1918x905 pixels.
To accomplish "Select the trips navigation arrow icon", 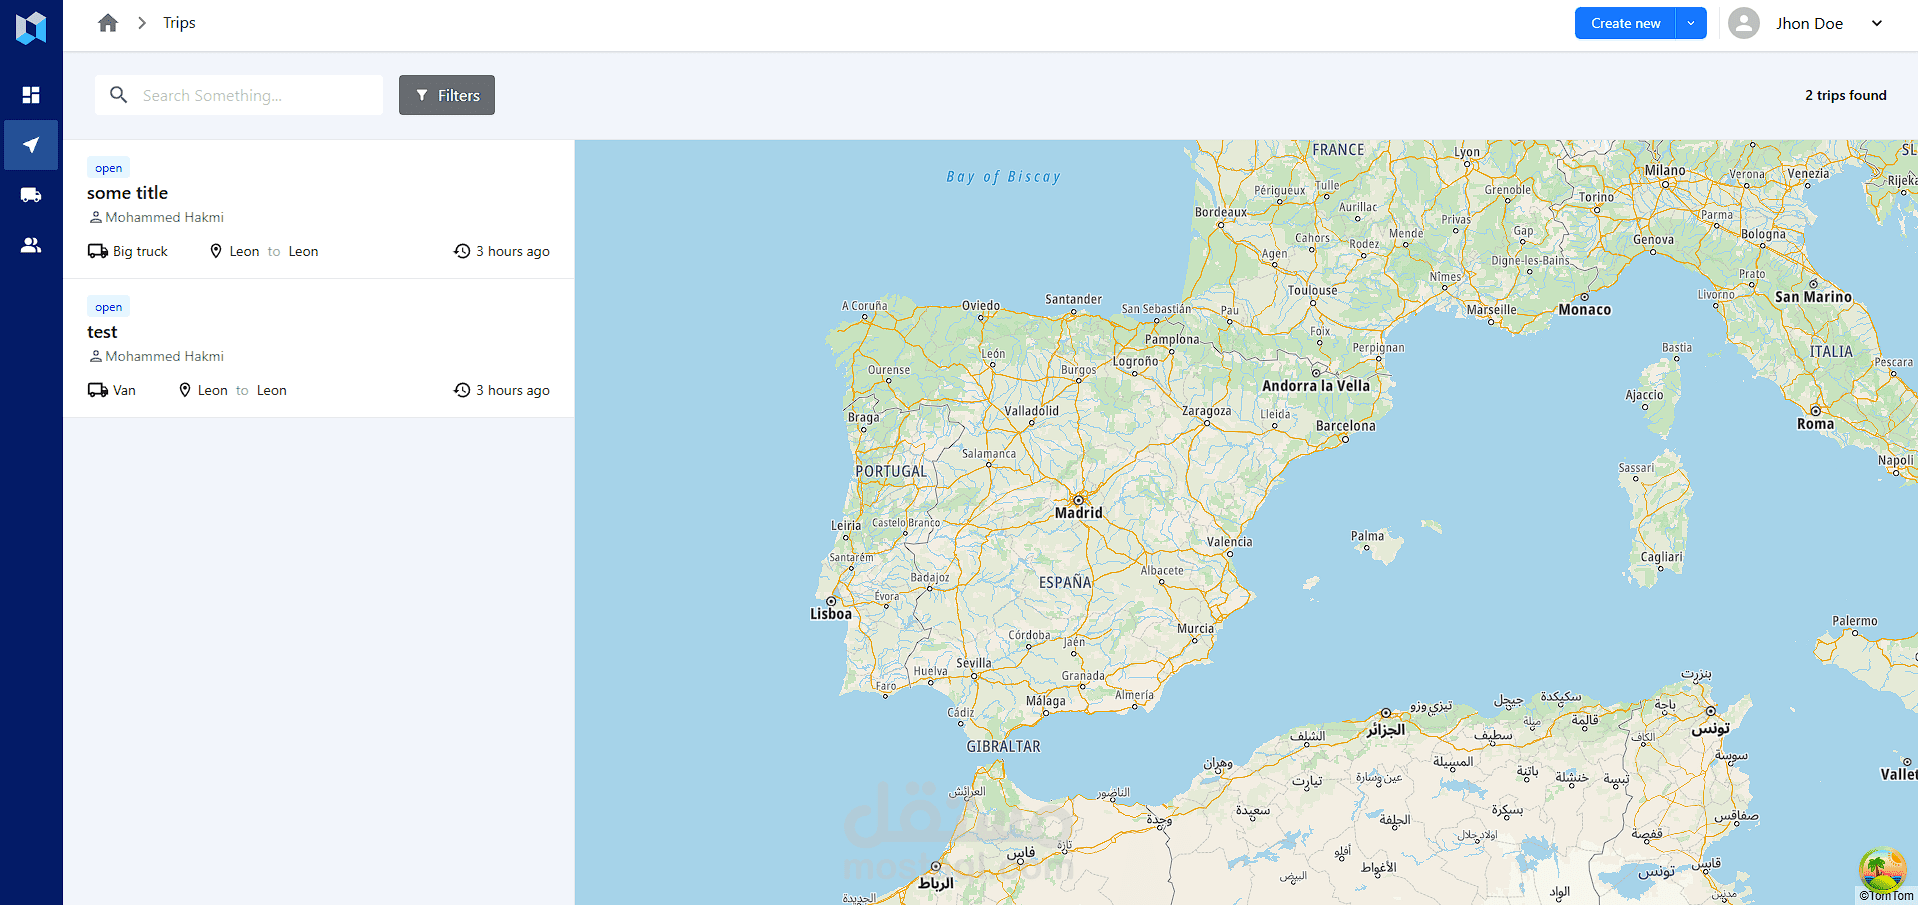I will [x=31, y=145].
